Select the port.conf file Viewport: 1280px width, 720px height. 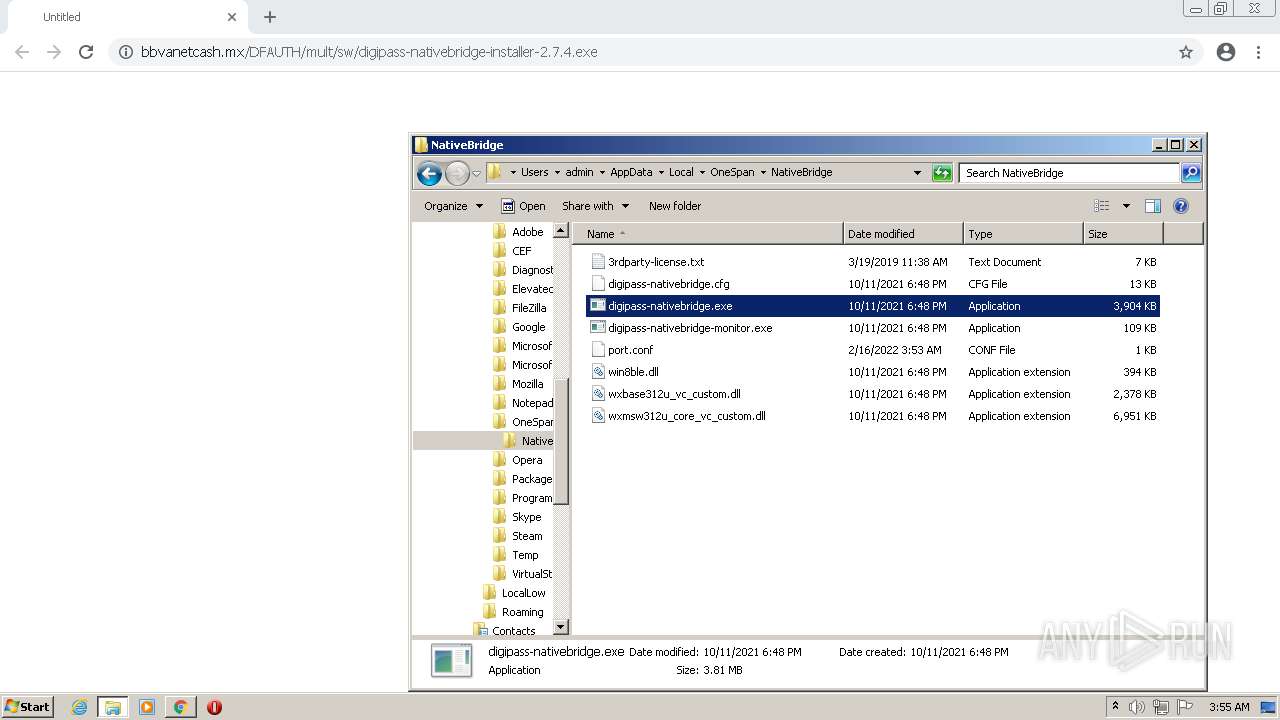tap(630, 350)
